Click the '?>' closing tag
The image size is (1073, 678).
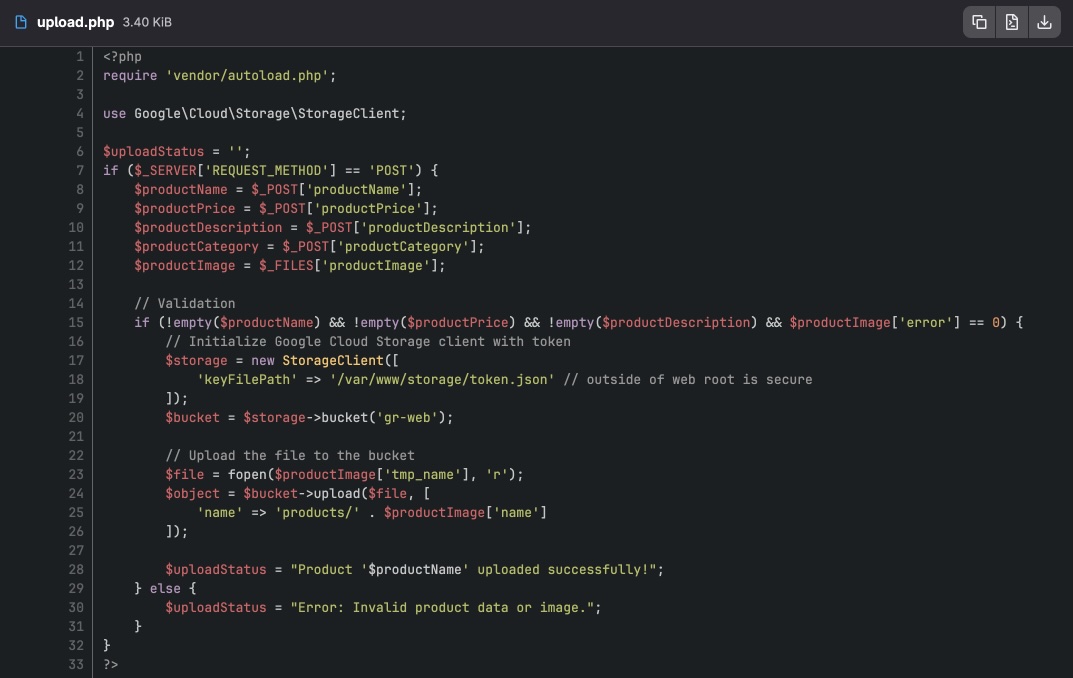click(x=111, y=664)
